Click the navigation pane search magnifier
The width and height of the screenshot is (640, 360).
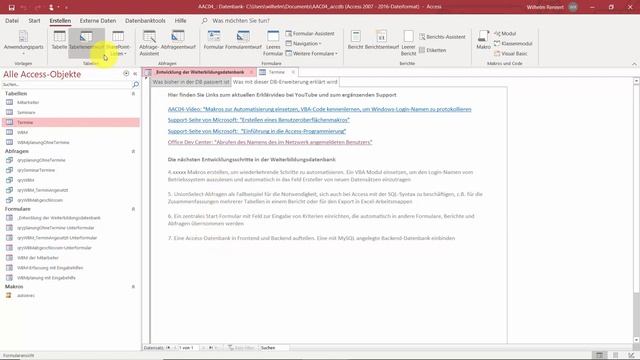click(136, 84)
